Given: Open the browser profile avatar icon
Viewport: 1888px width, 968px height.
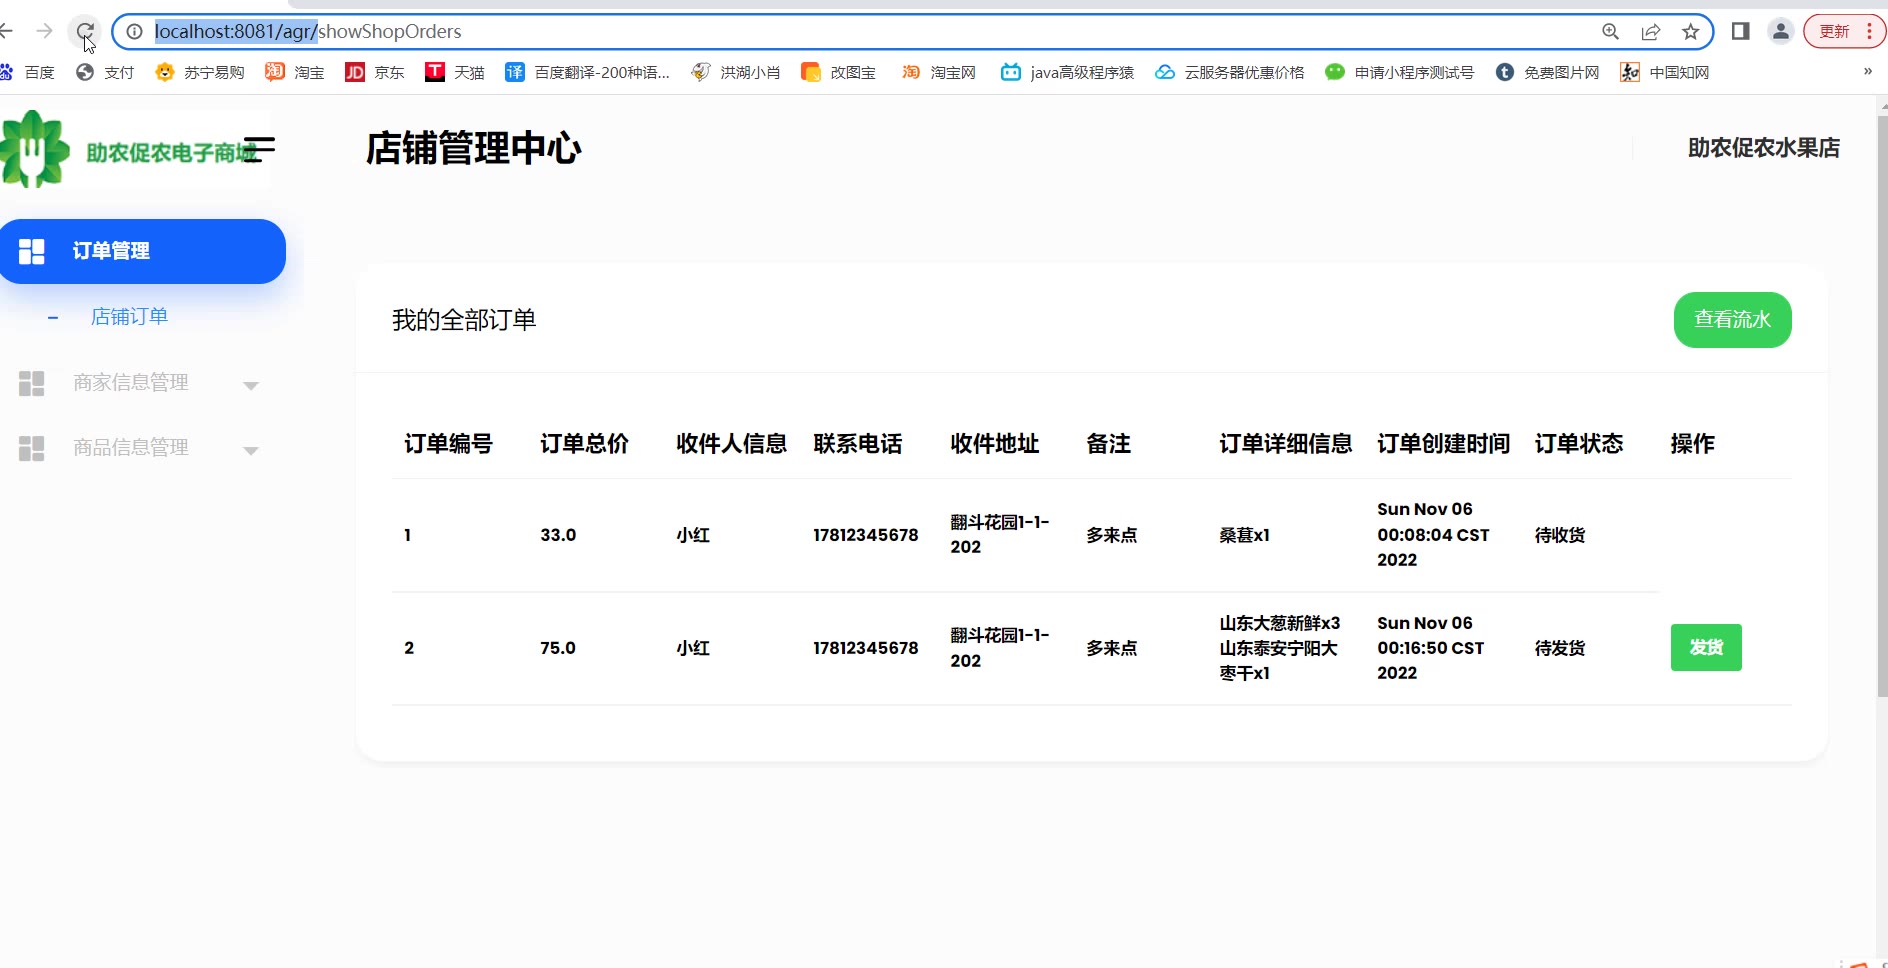Looking at the screenshot, I should pos(1780,32).
